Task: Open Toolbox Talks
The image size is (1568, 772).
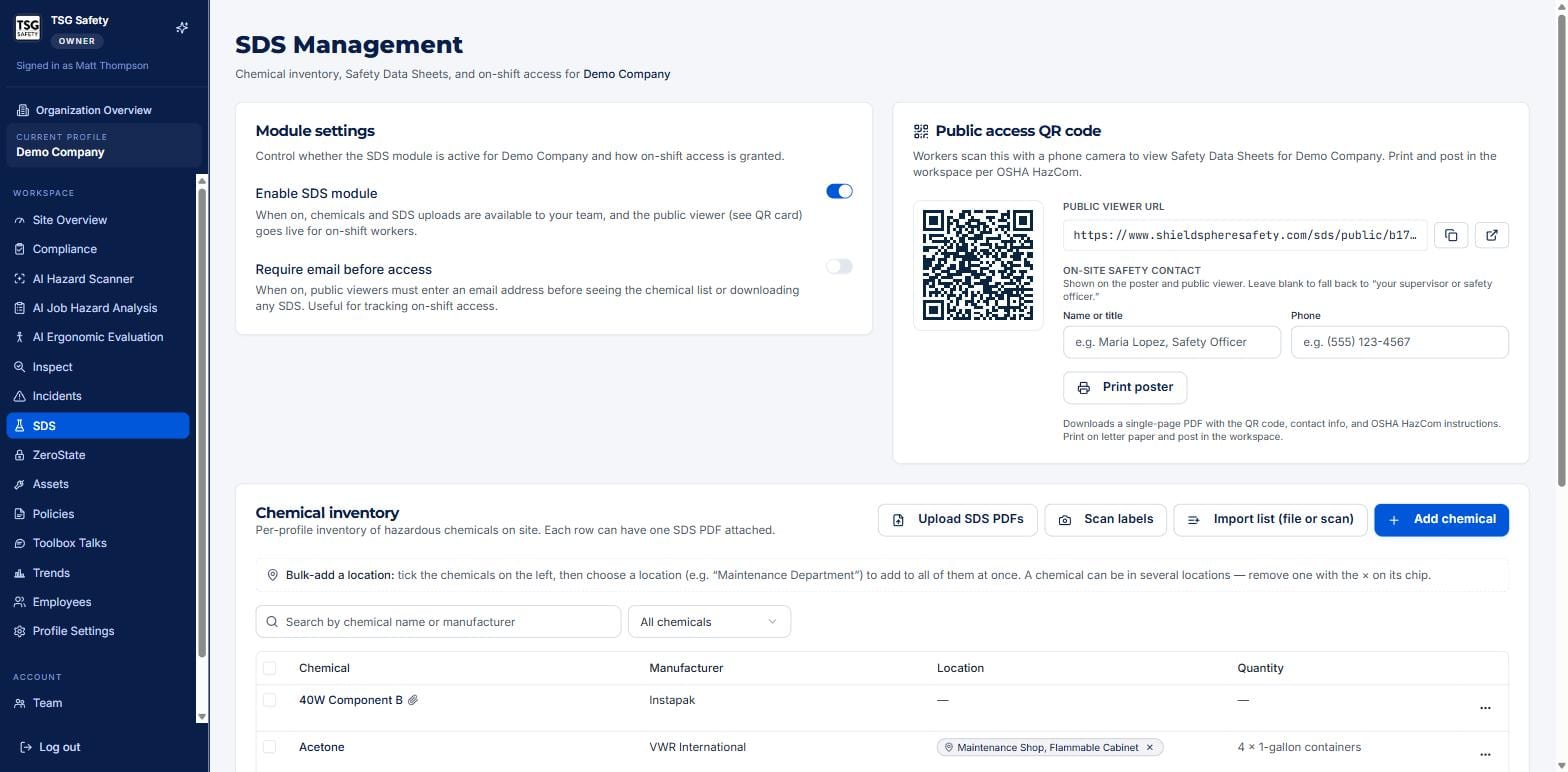Action: [98, 543]
